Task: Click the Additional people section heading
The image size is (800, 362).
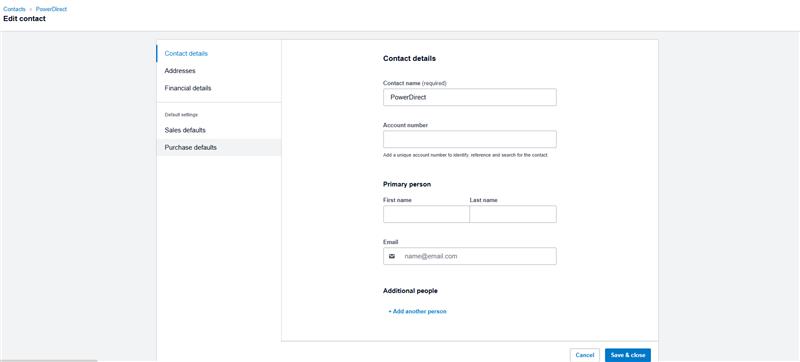Action: [x=410, y=291]
